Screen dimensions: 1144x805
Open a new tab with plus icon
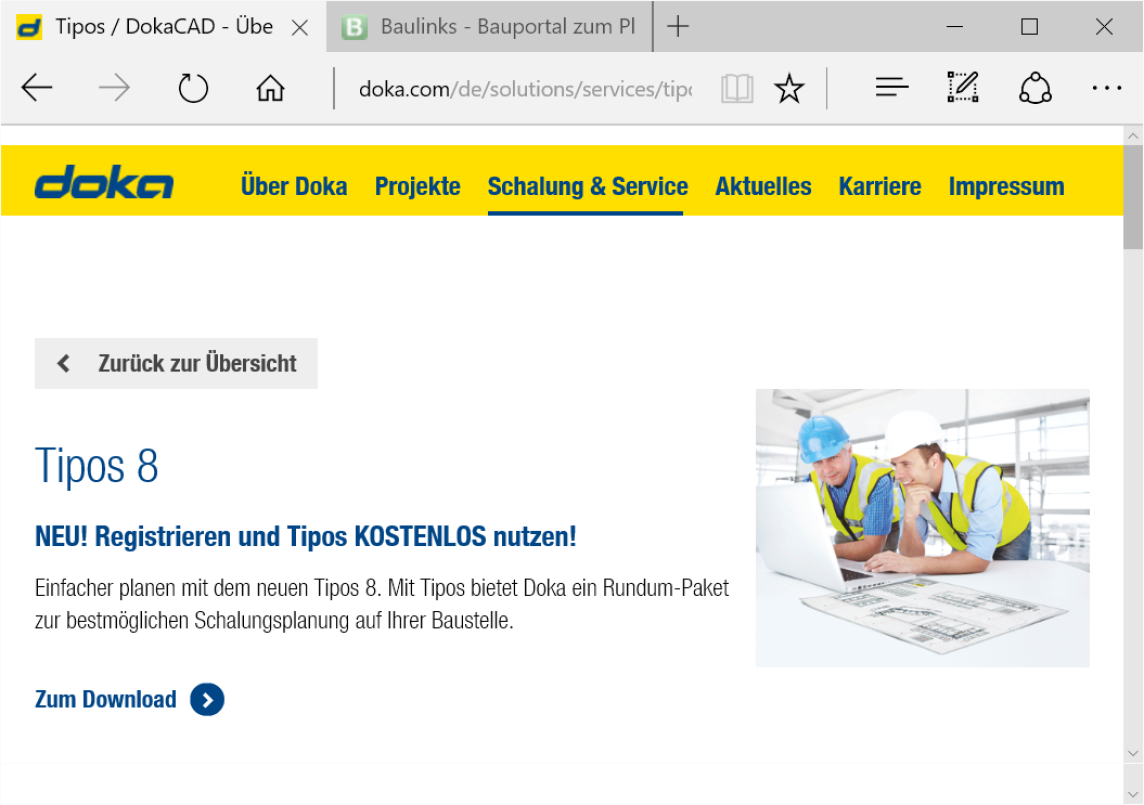(678, 27)
